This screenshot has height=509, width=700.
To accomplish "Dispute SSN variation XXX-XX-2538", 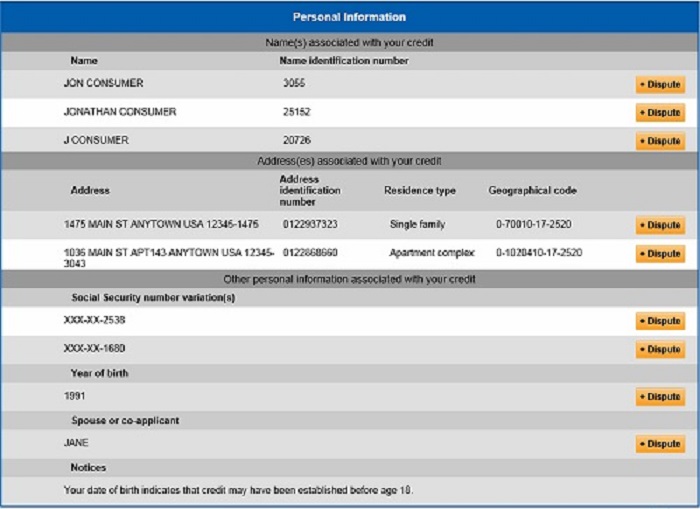I will tap(660, 321).
